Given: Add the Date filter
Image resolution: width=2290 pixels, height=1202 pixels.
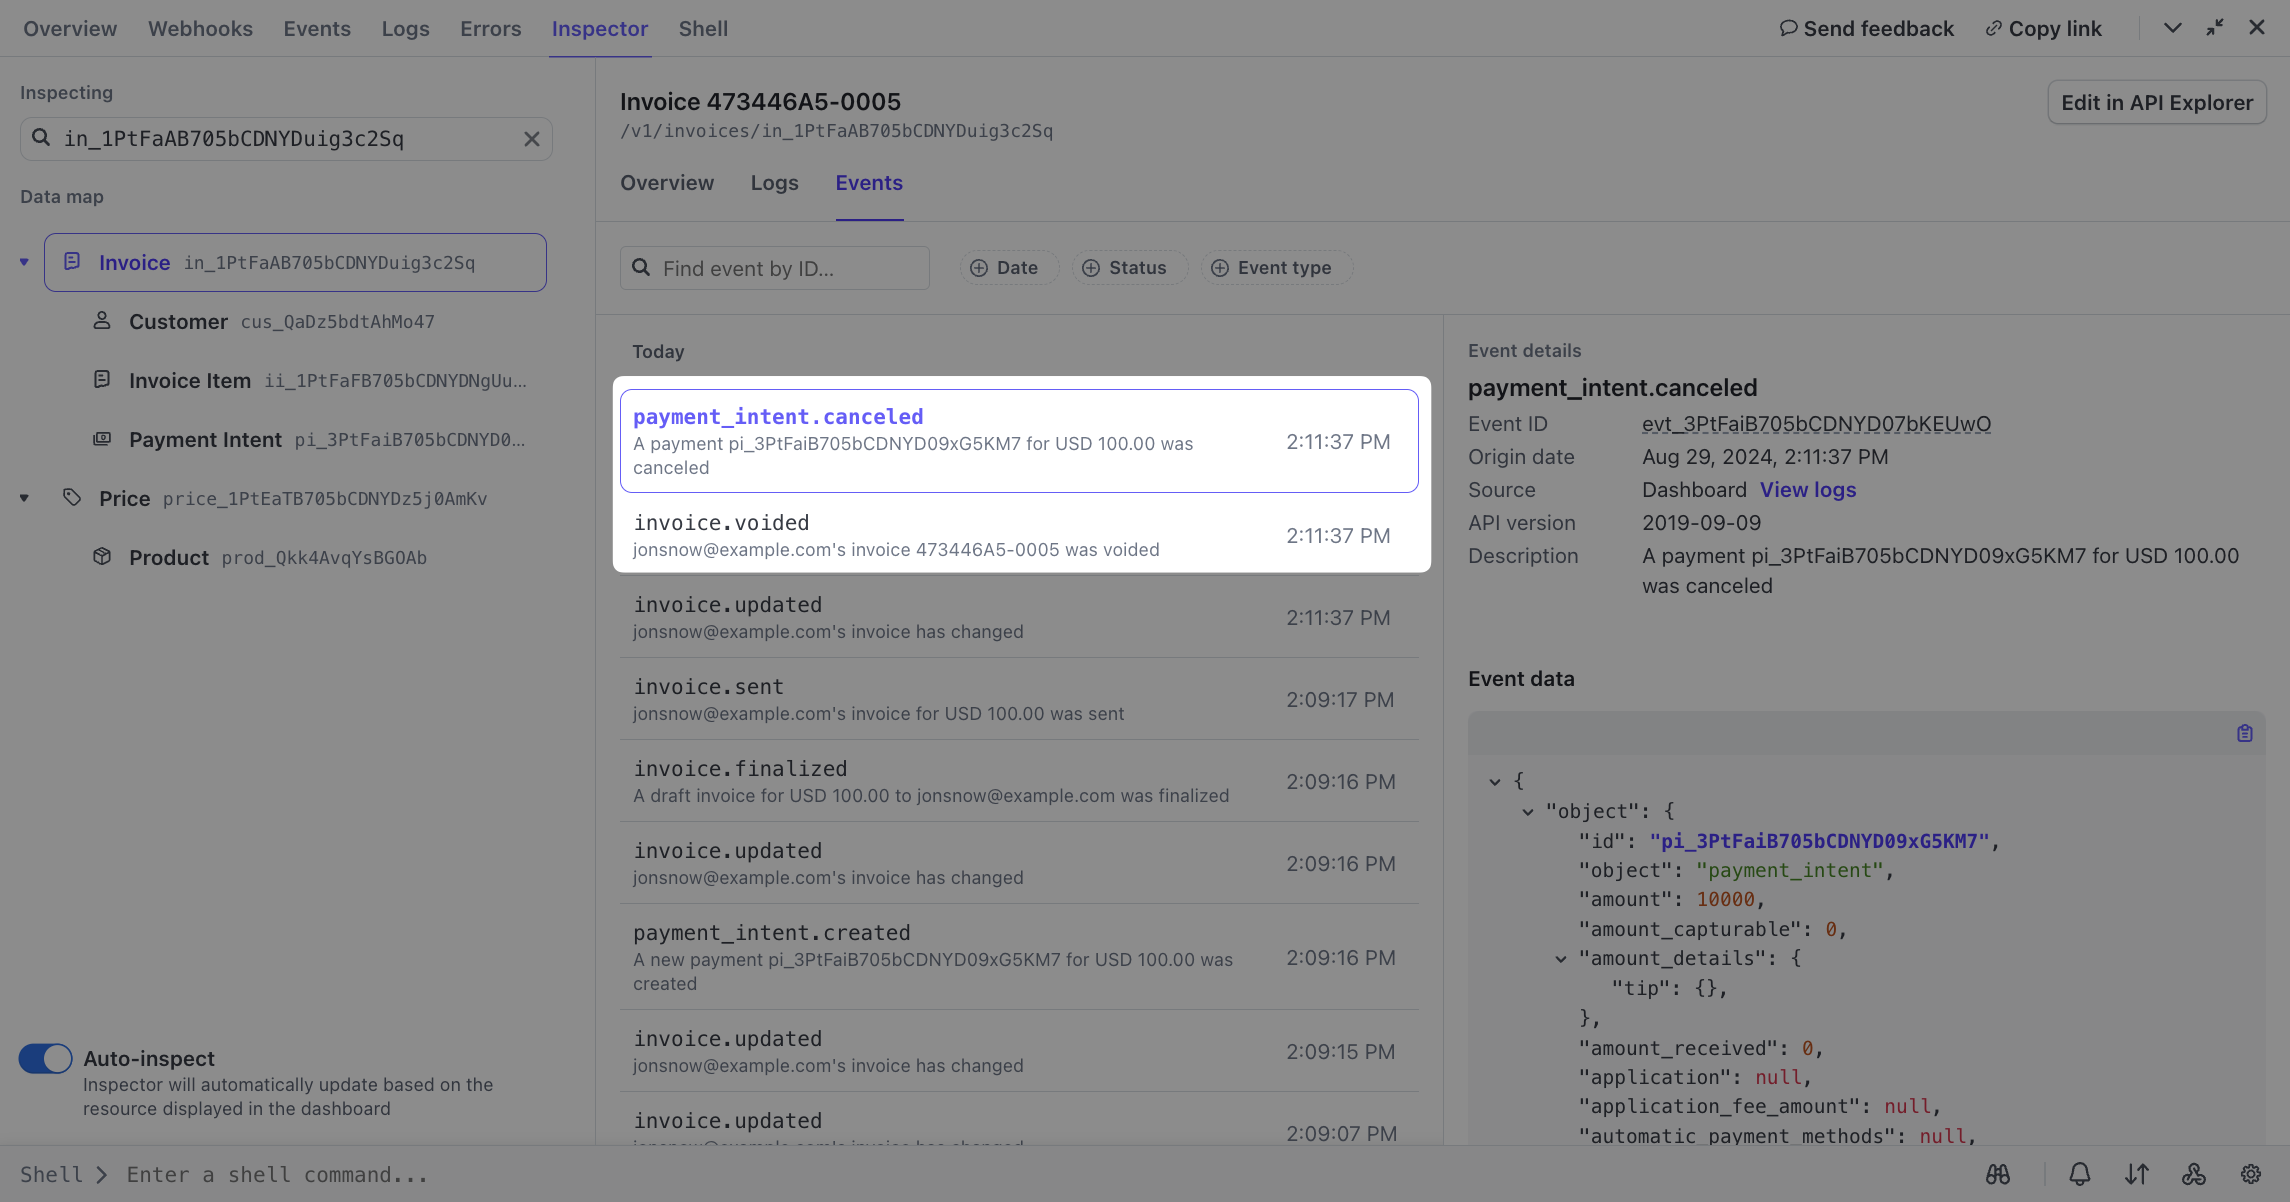Looking at the screenshot, I should click(x=1006, y=268).
